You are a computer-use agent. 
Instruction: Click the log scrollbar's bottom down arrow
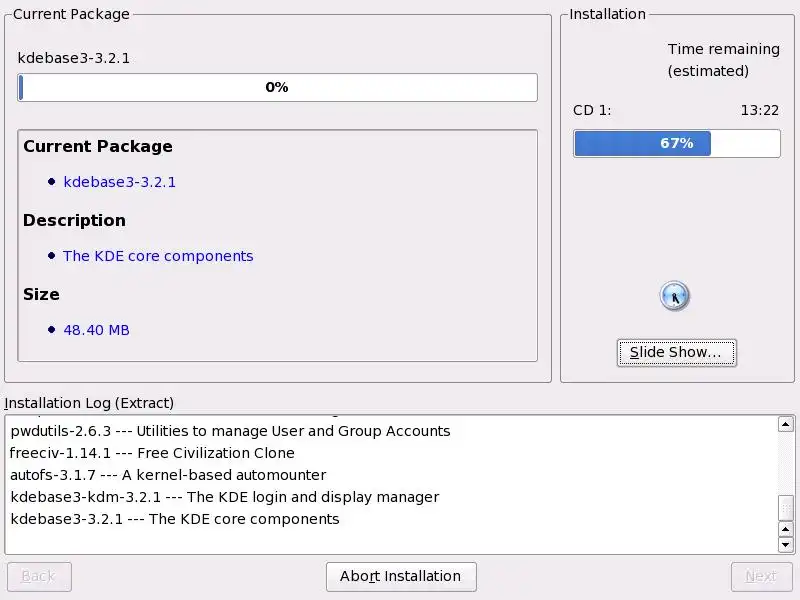pyautogui.click(x=785, y=544)
